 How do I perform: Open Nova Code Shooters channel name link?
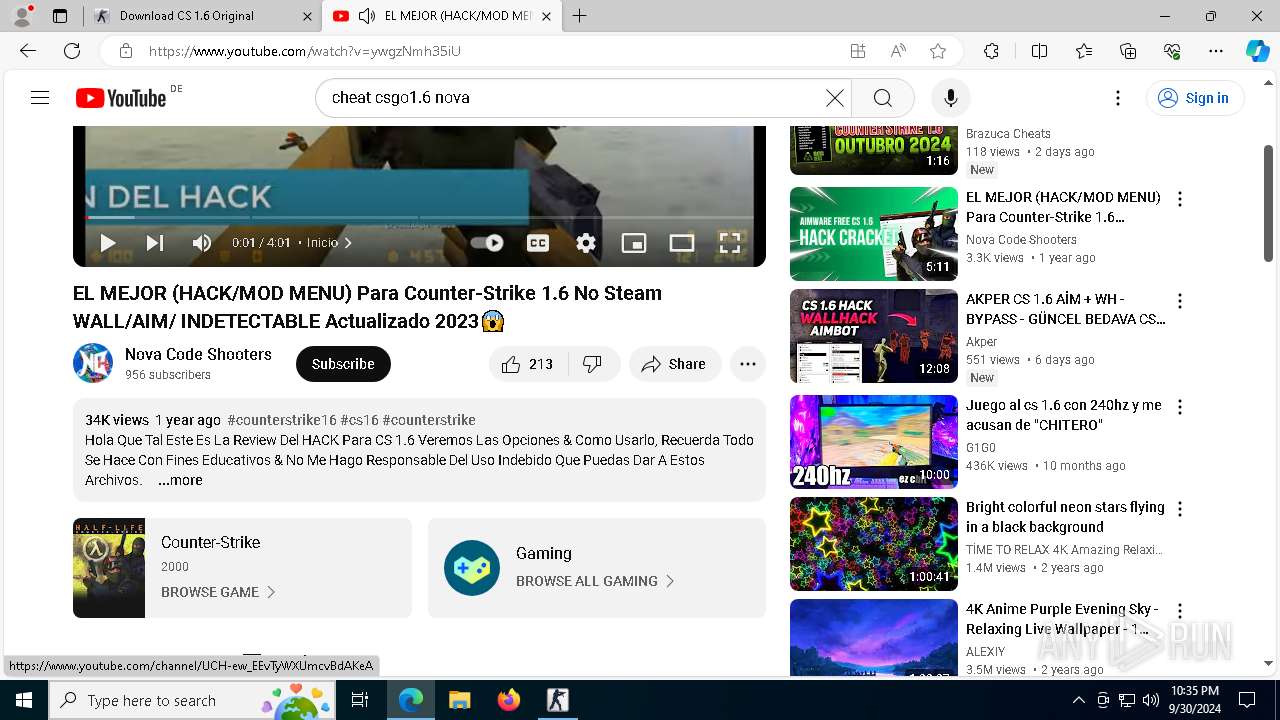[x=198, y=354]
